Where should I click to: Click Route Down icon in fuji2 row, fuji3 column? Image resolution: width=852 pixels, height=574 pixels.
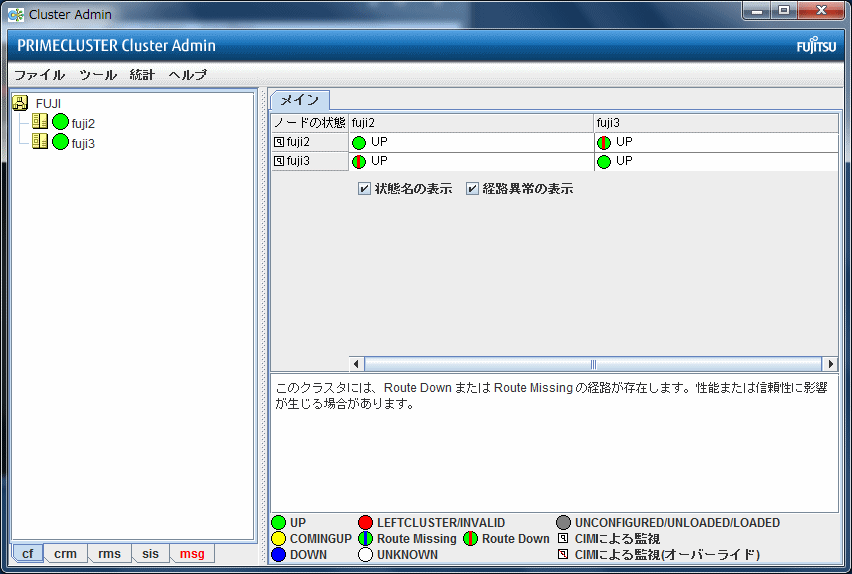[604, 142]
